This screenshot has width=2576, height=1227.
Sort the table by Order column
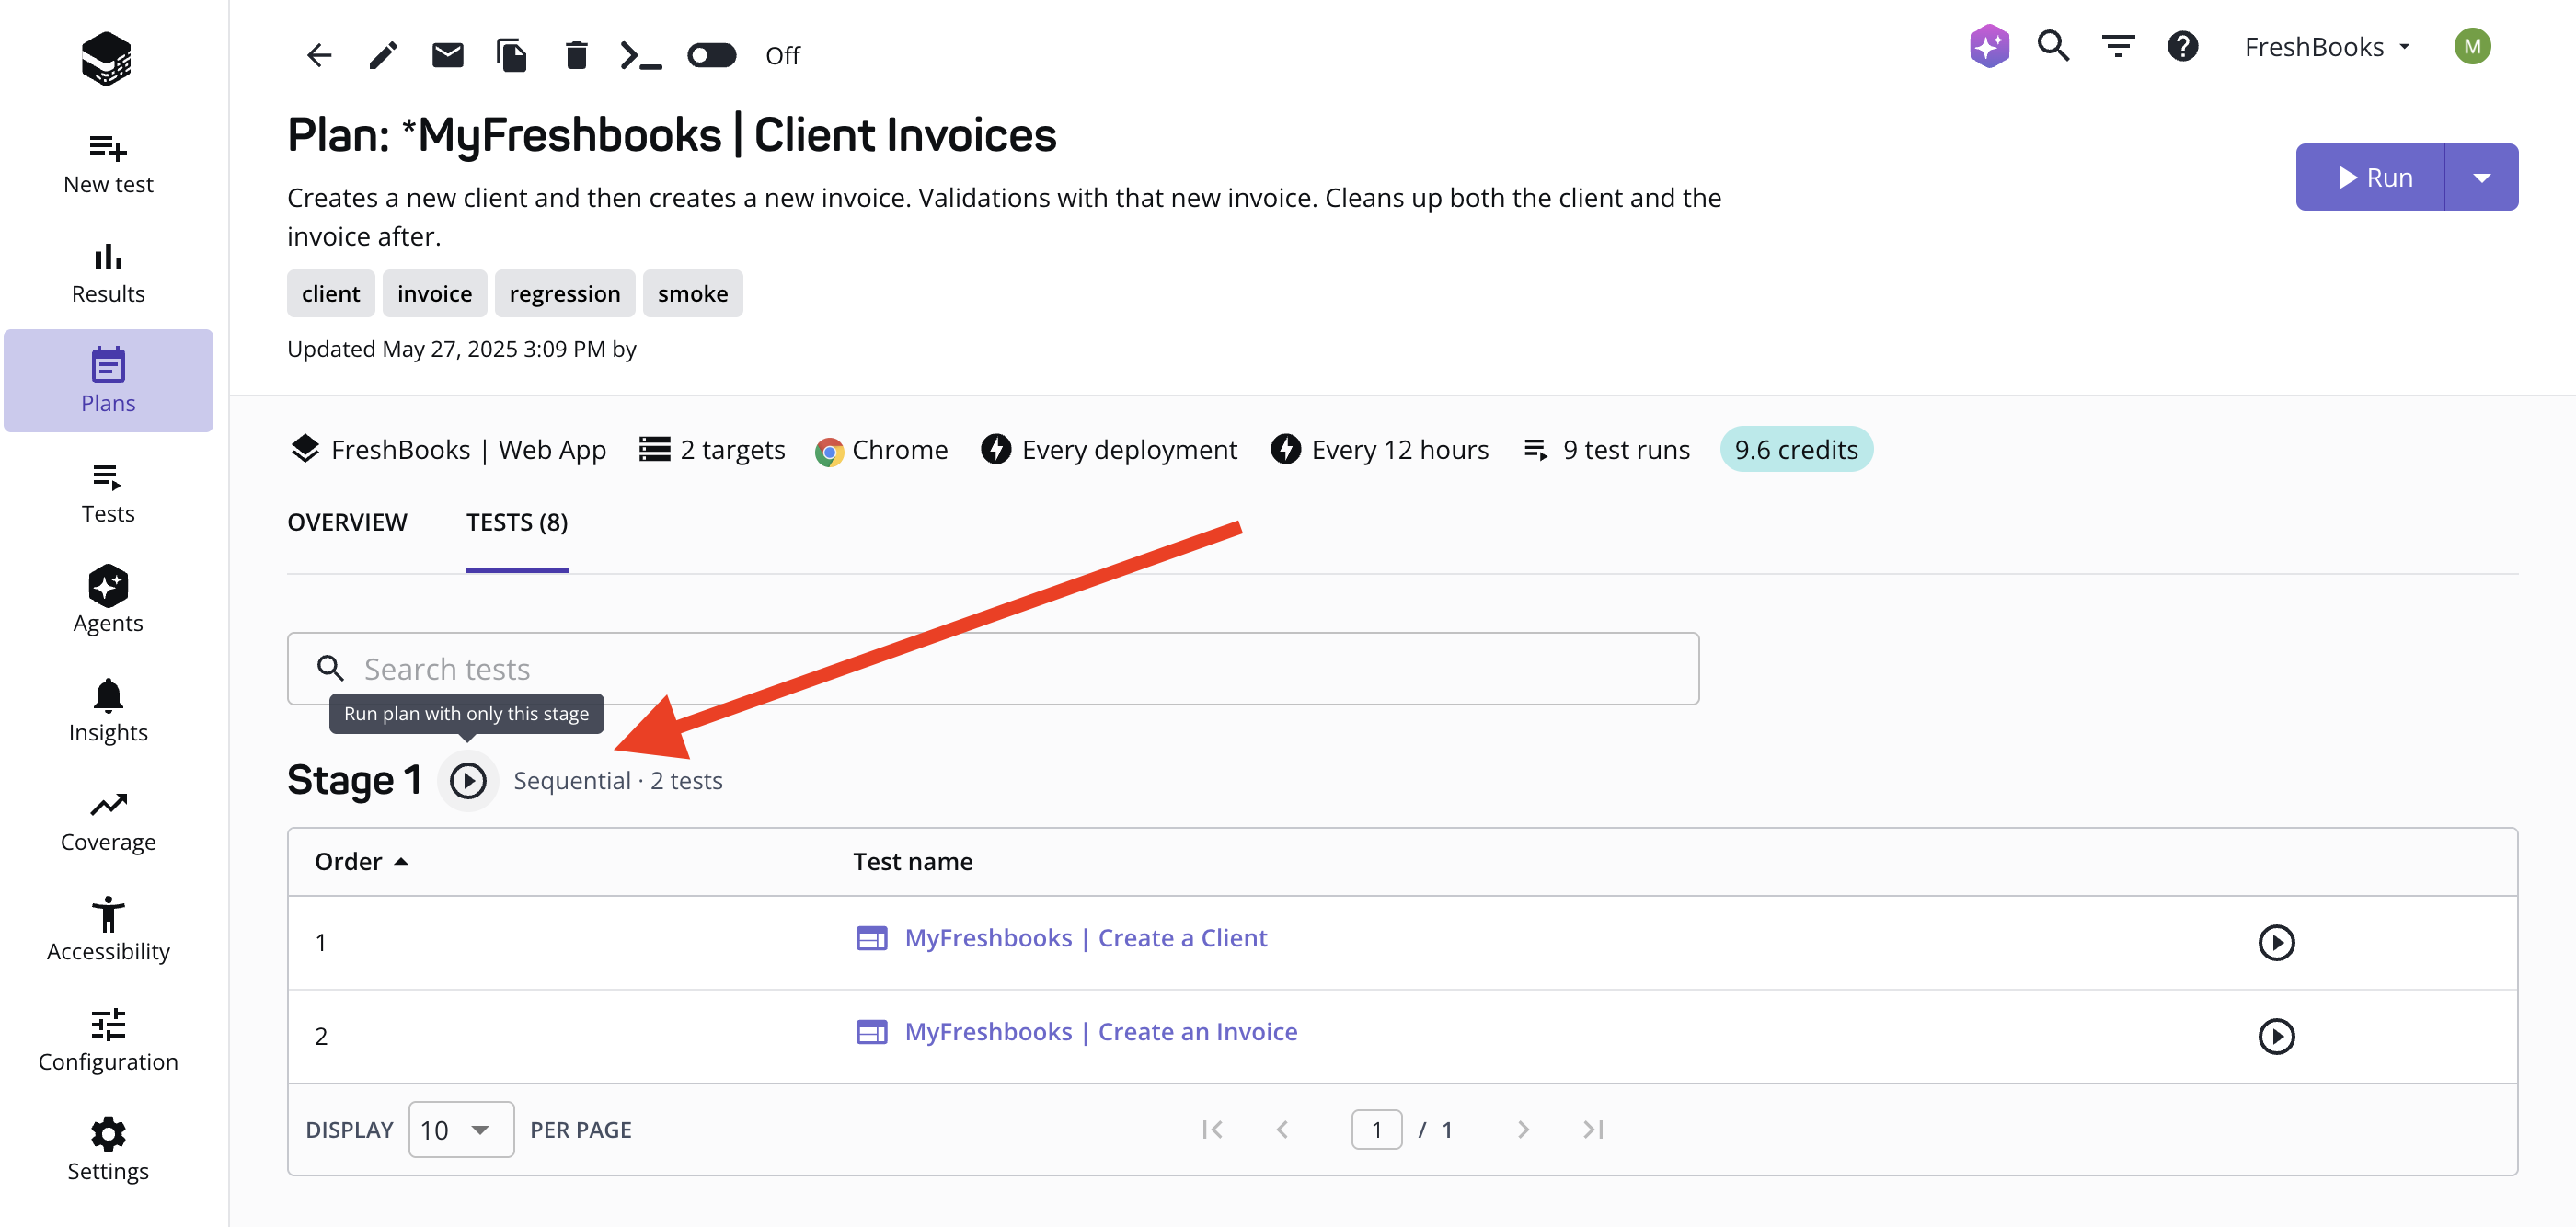click(361, 861)
